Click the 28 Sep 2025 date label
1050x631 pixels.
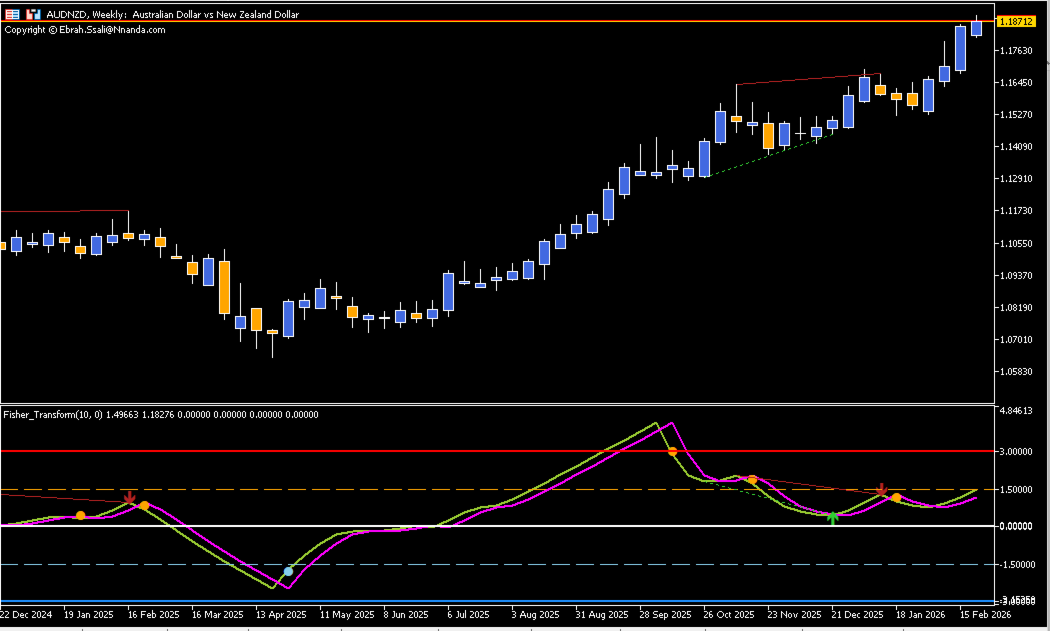coord(665,614)
